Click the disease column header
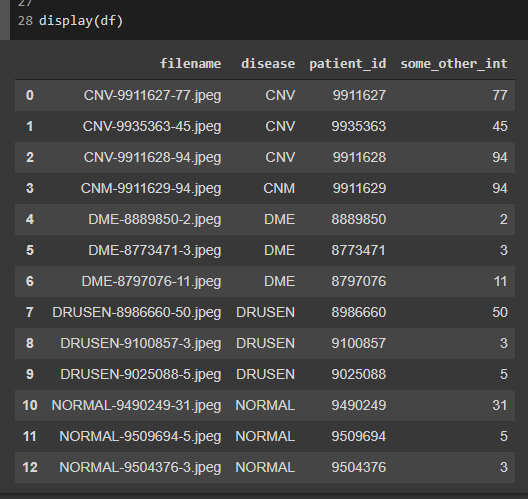Image resolution: width=528 pixels, height=499 pixels. (x=268, y=64)
